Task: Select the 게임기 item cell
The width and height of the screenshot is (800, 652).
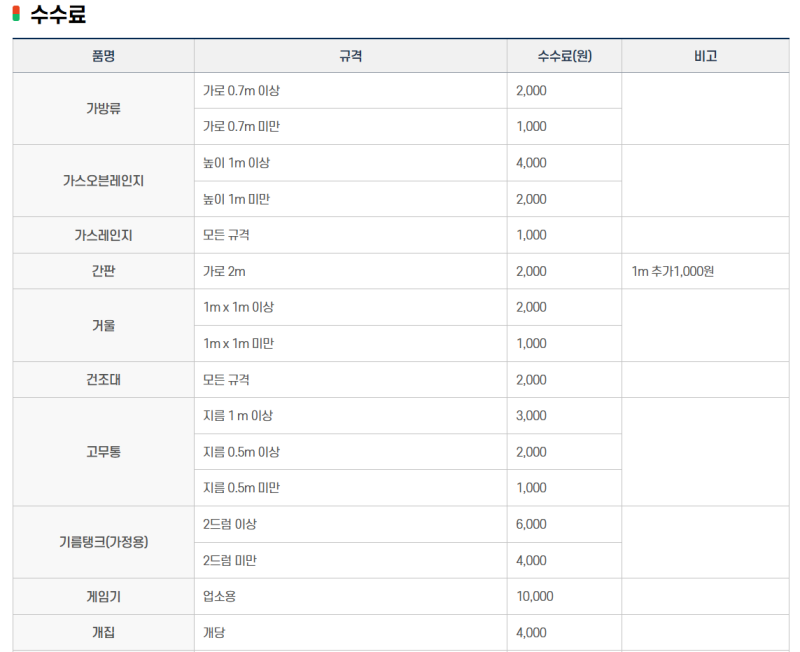Action: tap(104, 596)
